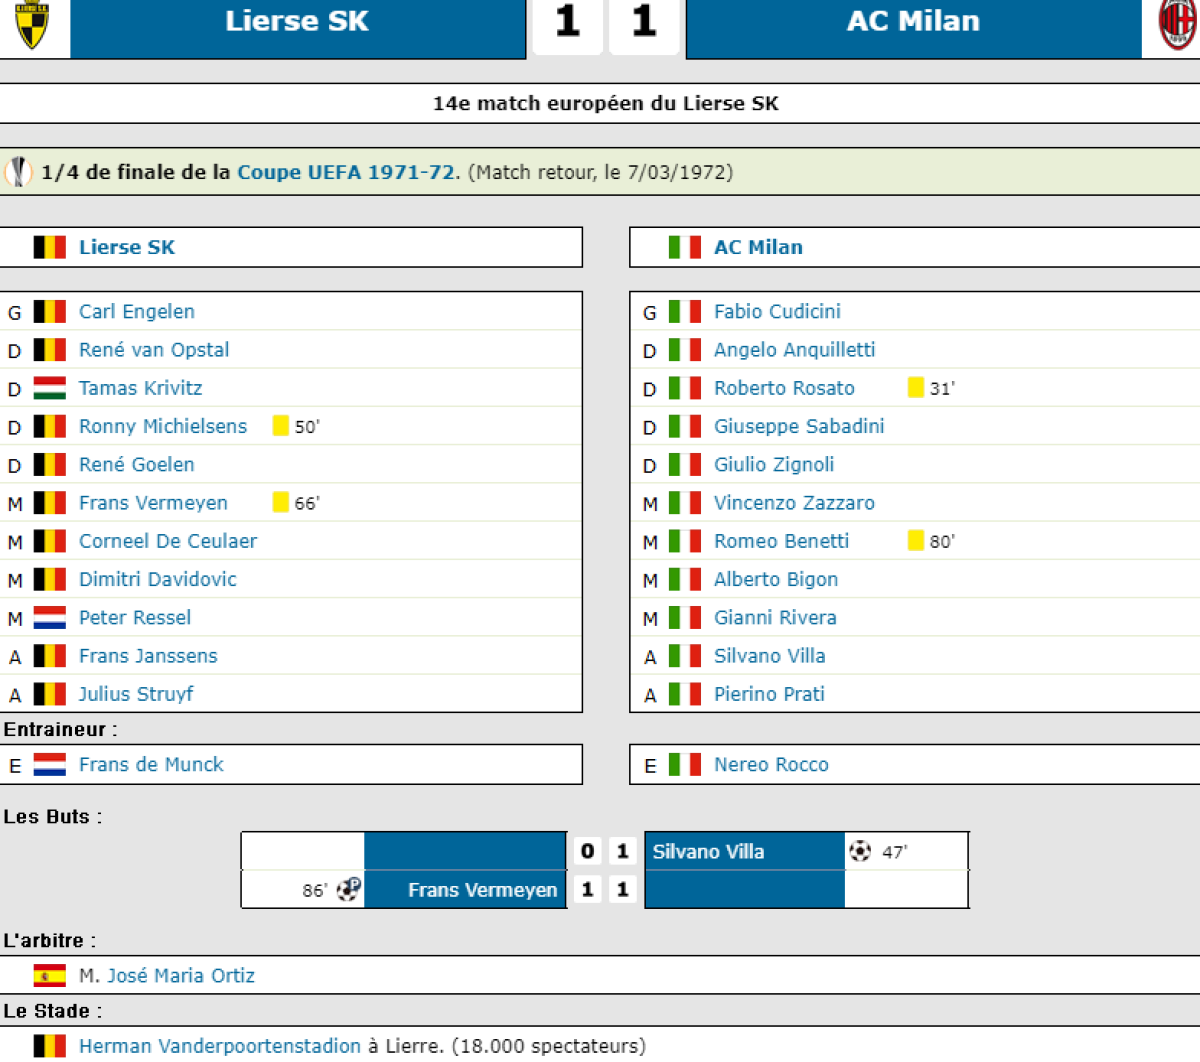Screen dimensions: 1200x1062
Task: Click Ronny Michielsens' yellow card icon
Action: click(x=281, y=426)
